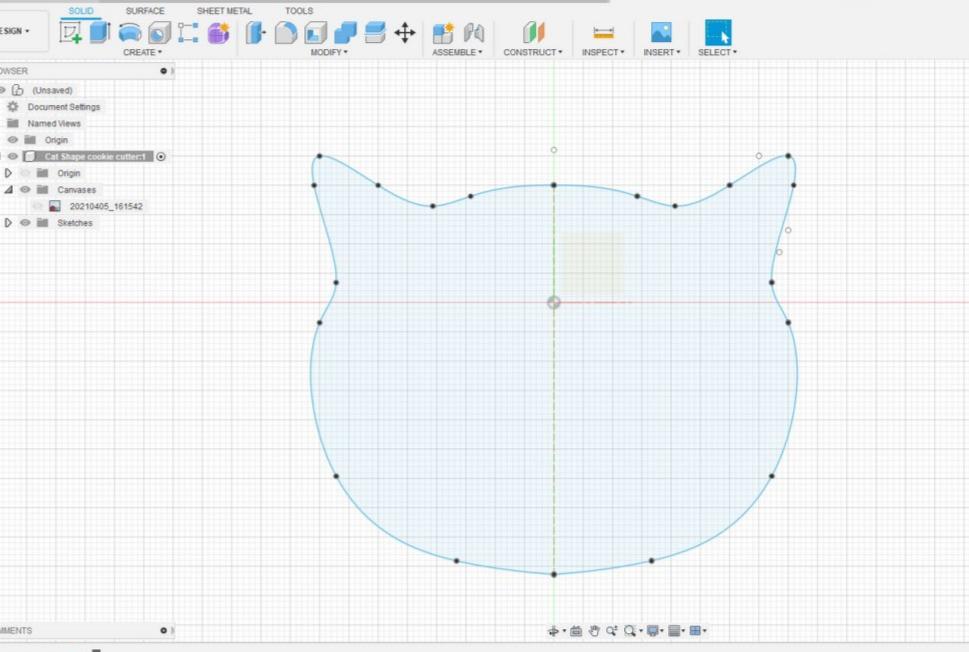Select the Combine tool icon

click(x=345, y=32)
